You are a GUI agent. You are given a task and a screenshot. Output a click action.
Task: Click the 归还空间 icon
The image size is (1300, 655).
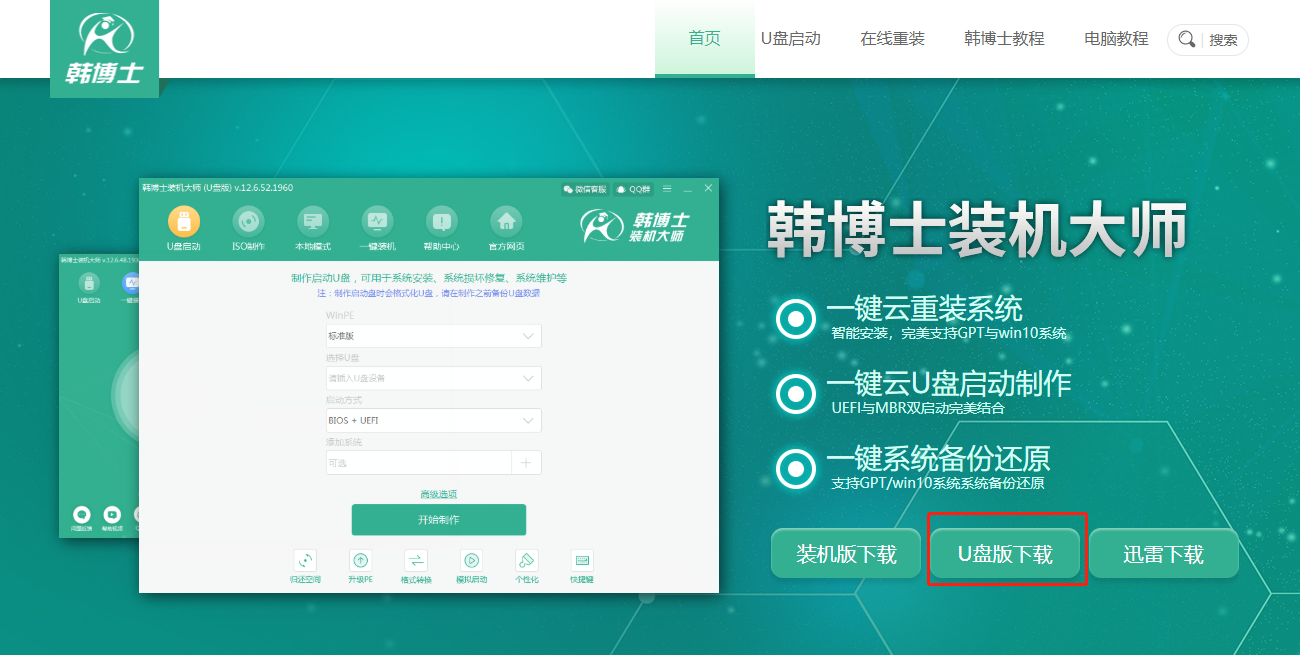(305, 565)
